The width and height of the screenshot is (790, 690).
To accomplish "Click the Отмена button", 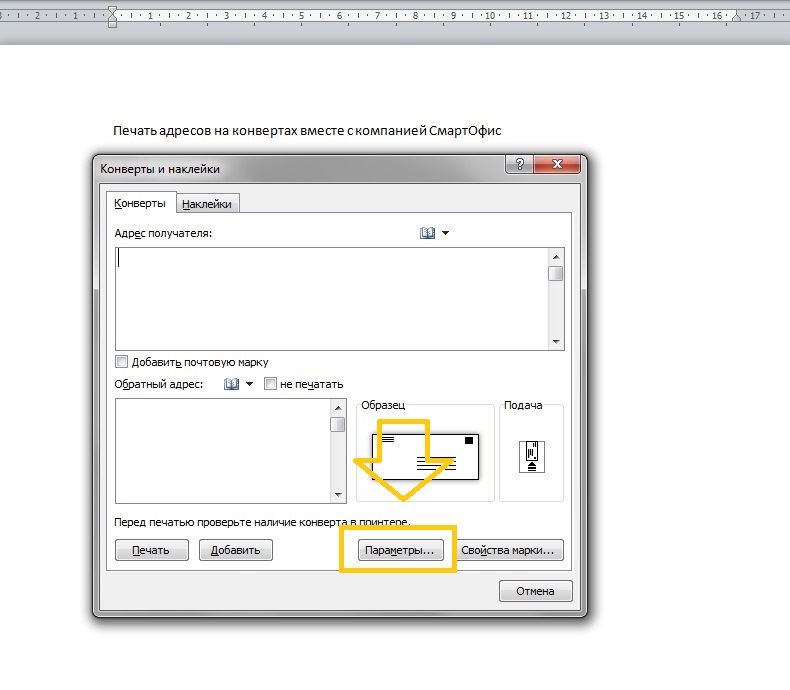I will click(x=535, y=591).
